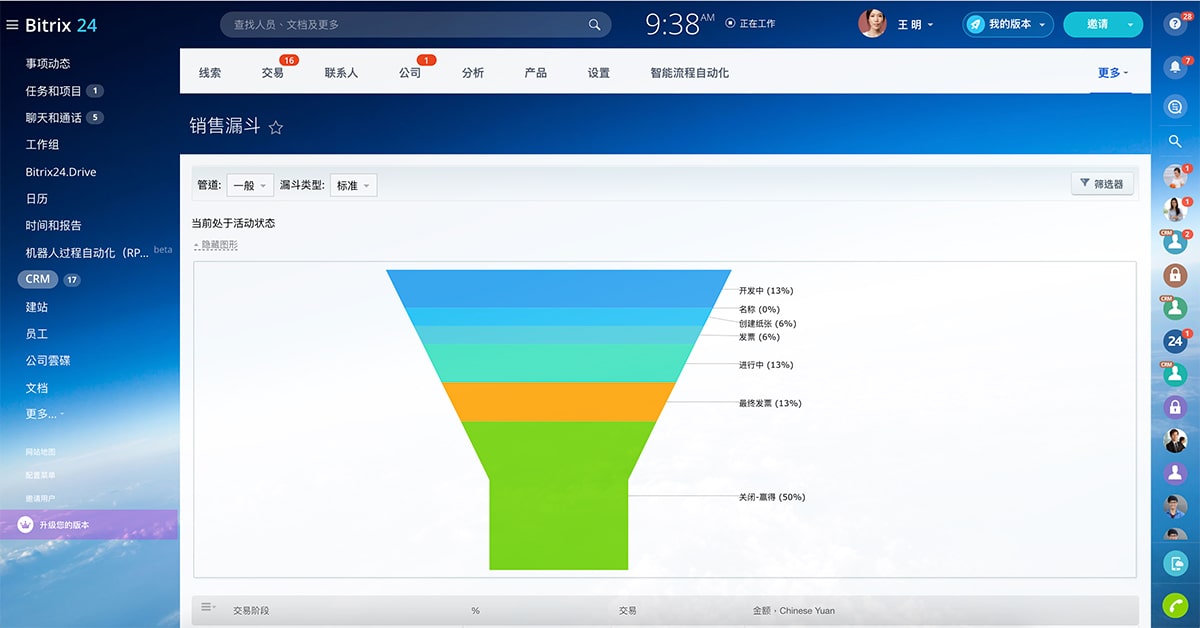
Task: Expand the 更多 tab dropdown at top right
Action: coord(1112,73)
